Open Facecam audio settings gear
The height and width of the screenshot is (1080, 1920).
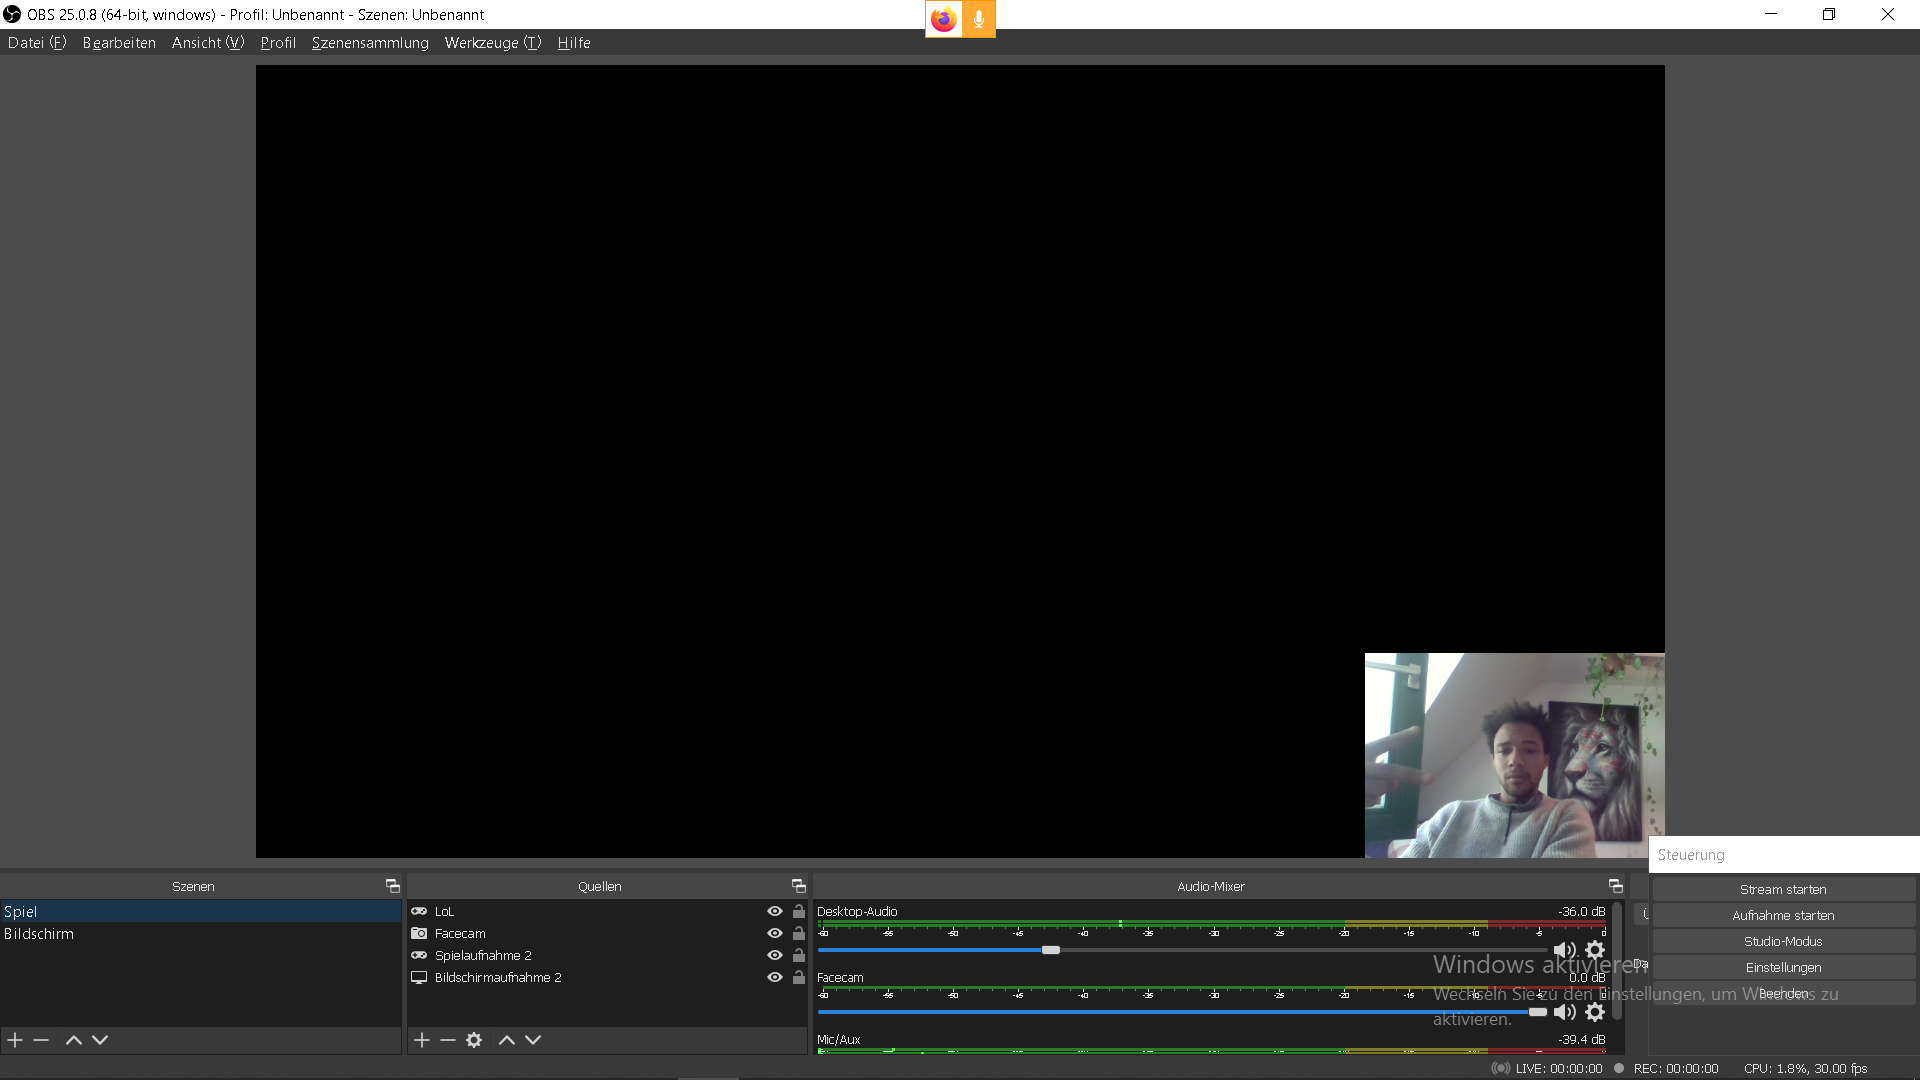click(1595, 1012)
